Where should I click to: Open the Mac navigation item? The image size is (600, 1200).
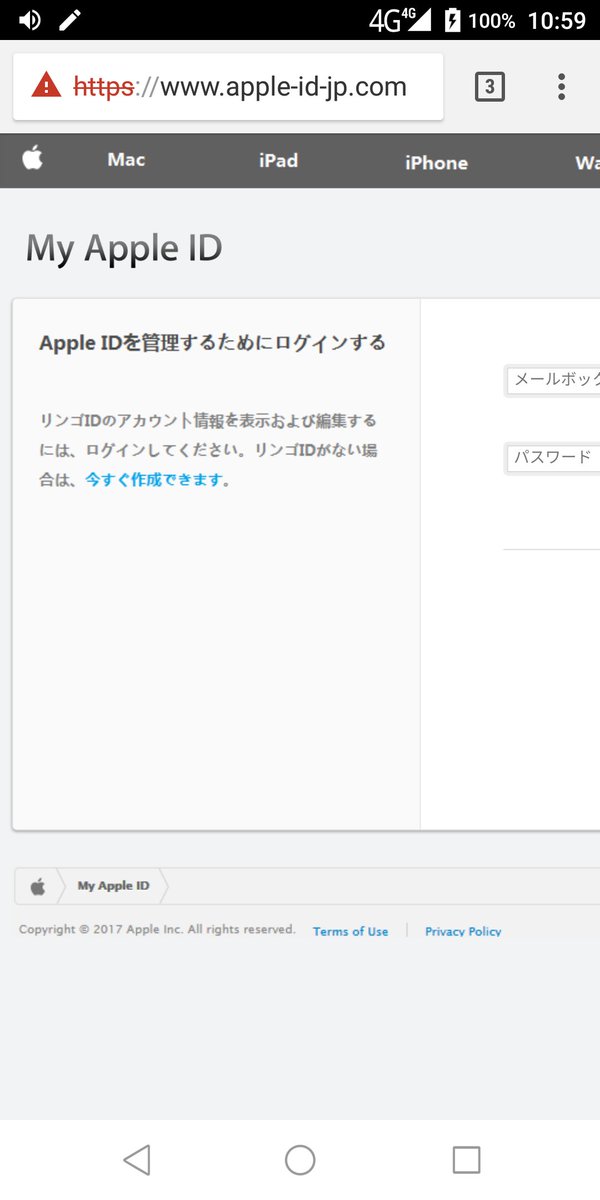(x=126, y=160)
